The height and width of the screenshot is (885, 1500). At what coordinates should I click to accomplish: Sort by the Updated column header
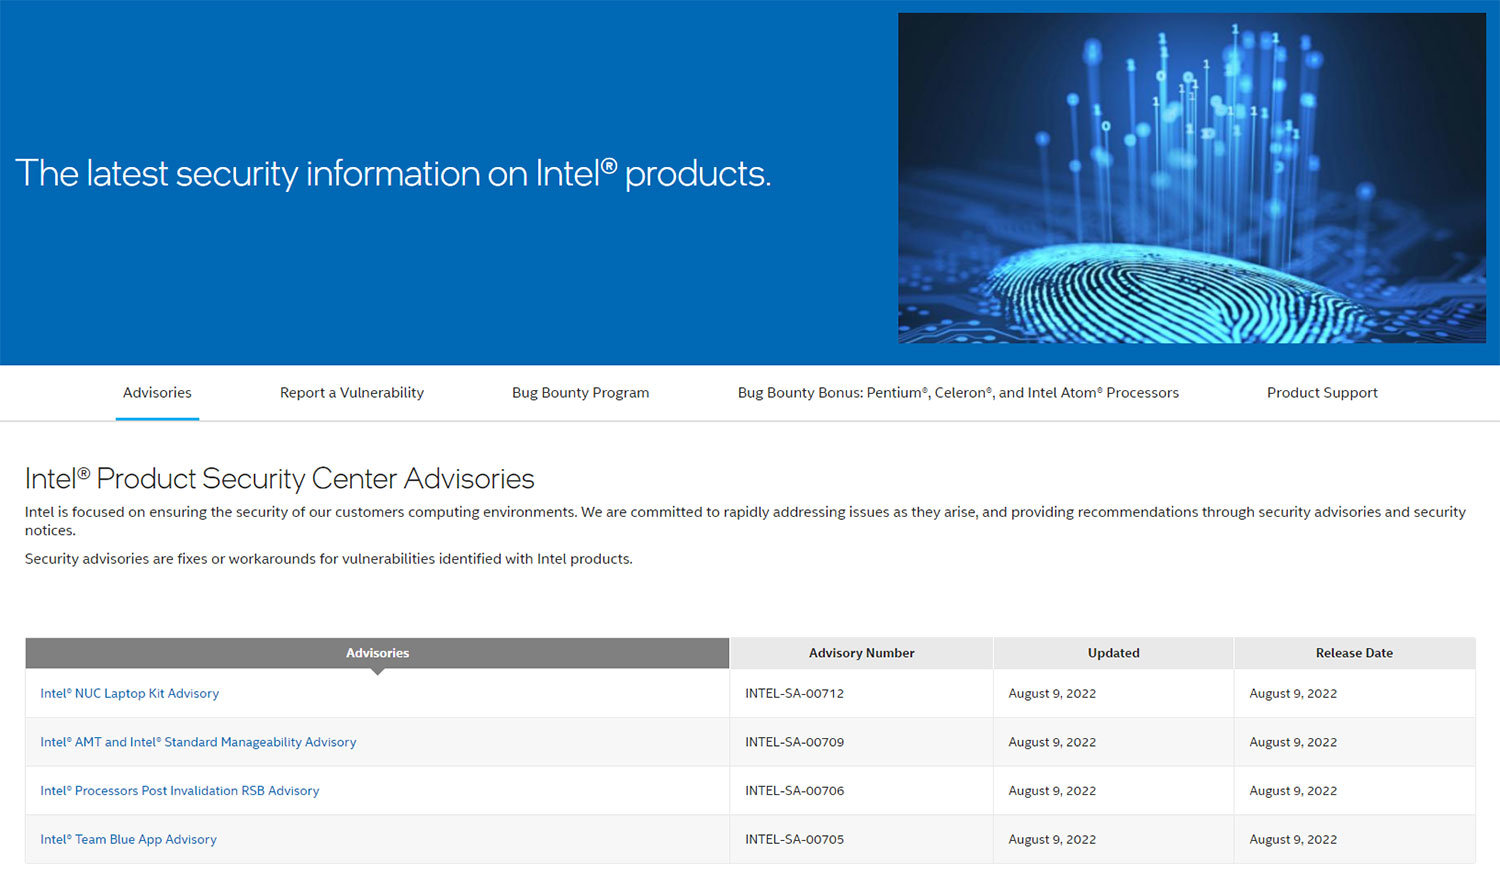(x=1113, y=653)
